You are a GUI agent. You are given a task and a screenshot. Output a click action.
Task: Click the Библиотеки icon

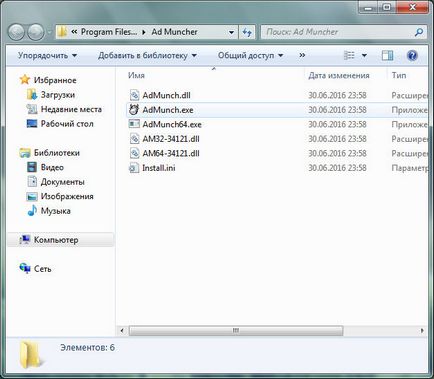(x=25, y=153)
